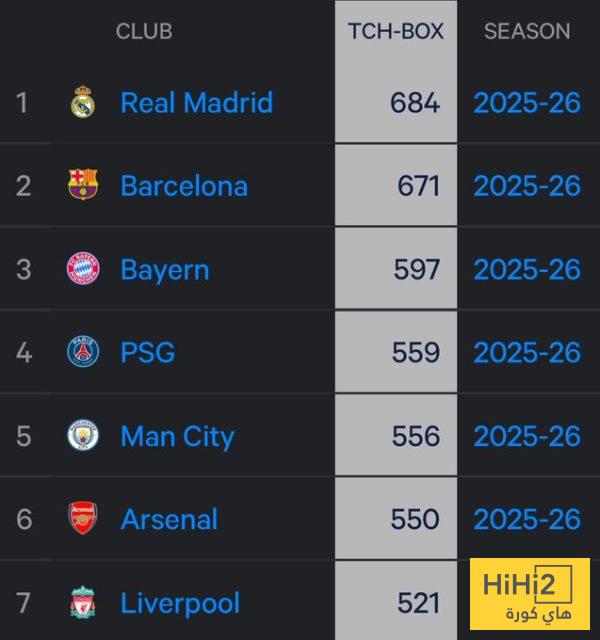
Task: Open the Real Madrid team link
Action: (196, 102)
